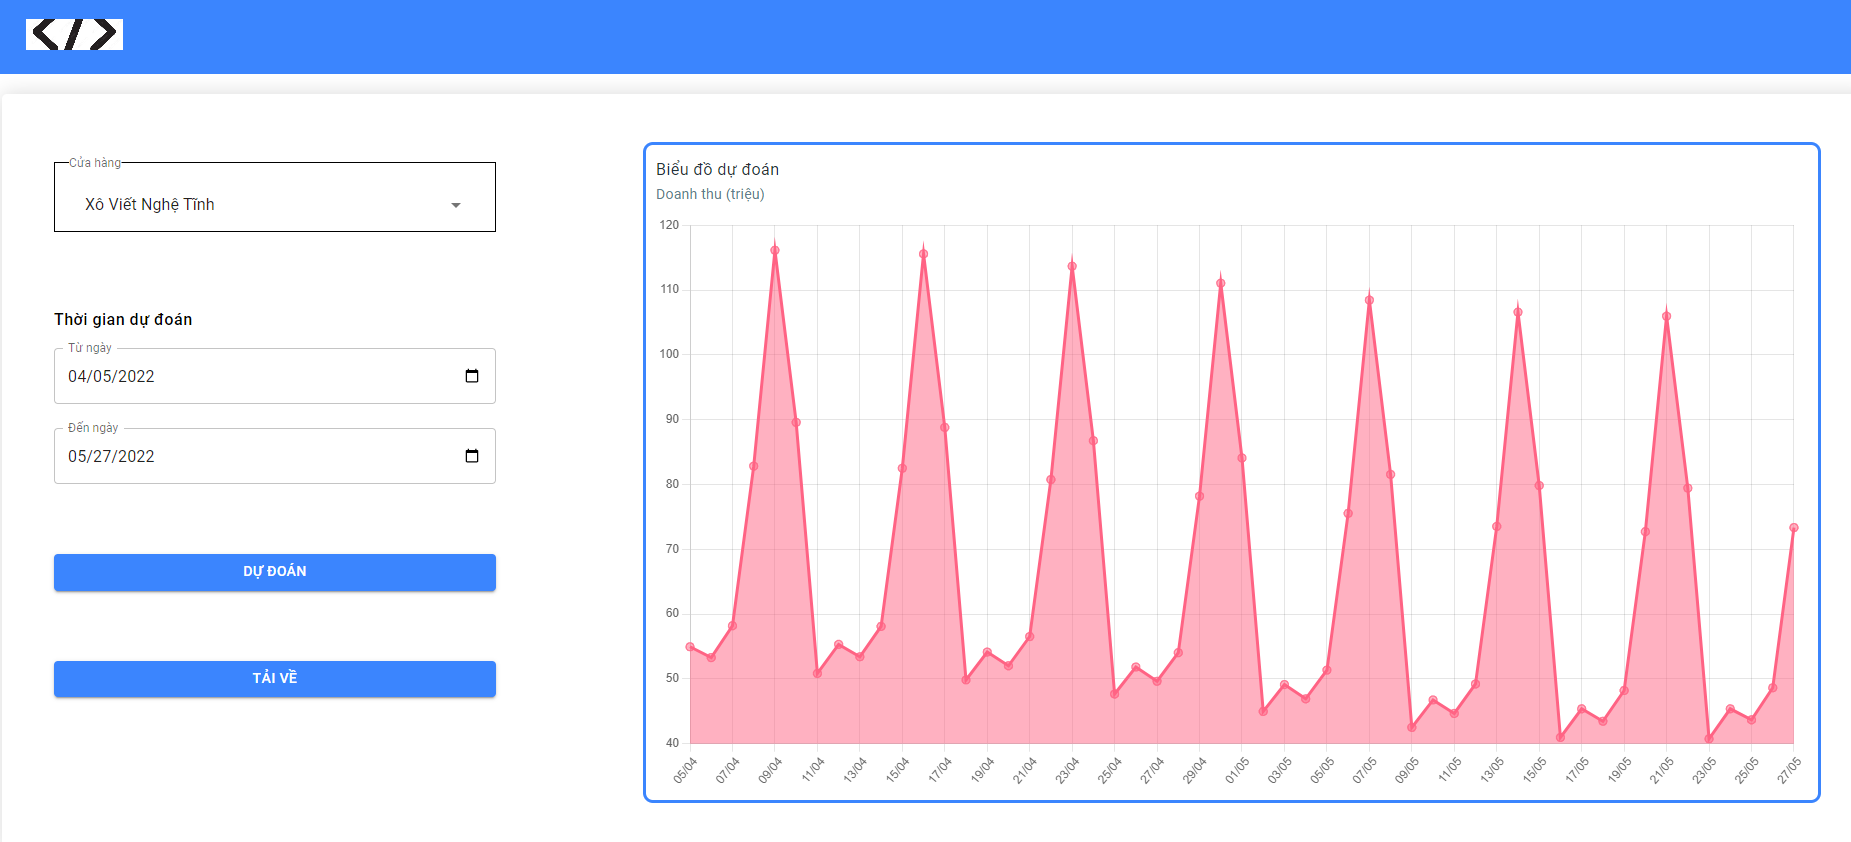The height and width of the screenshot is (842, 1851).
Task: Click the Từ ngày field label
Action: point(90,348)
